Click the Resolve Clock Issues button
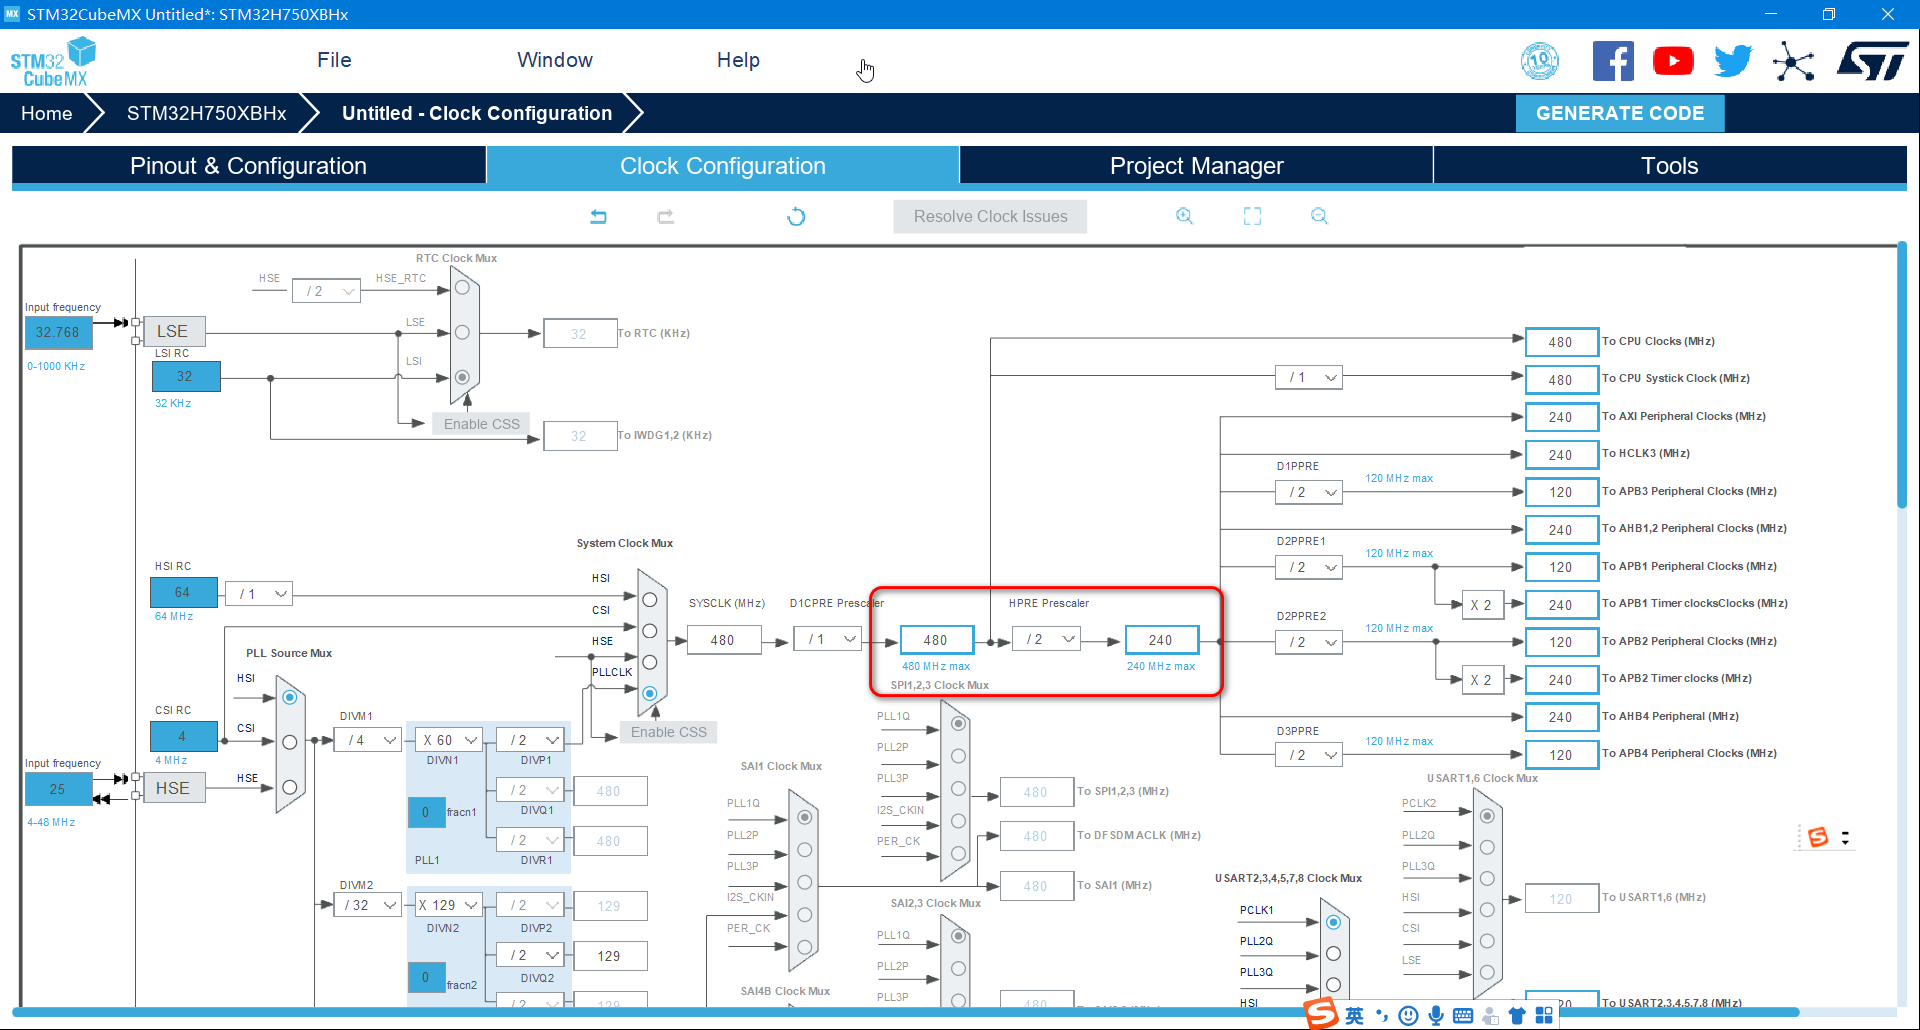 point(990,216)
